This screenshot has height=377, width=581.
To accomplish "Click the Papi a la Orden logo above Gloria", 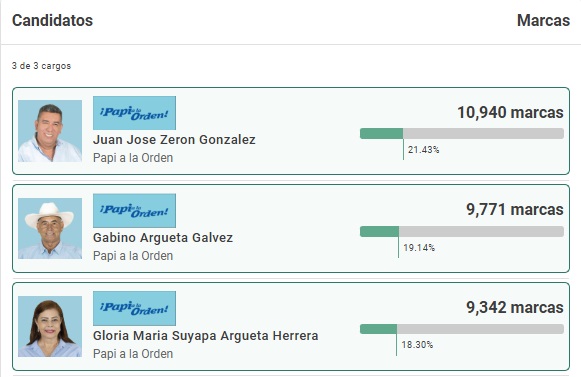I will click(x=135, y=308).
